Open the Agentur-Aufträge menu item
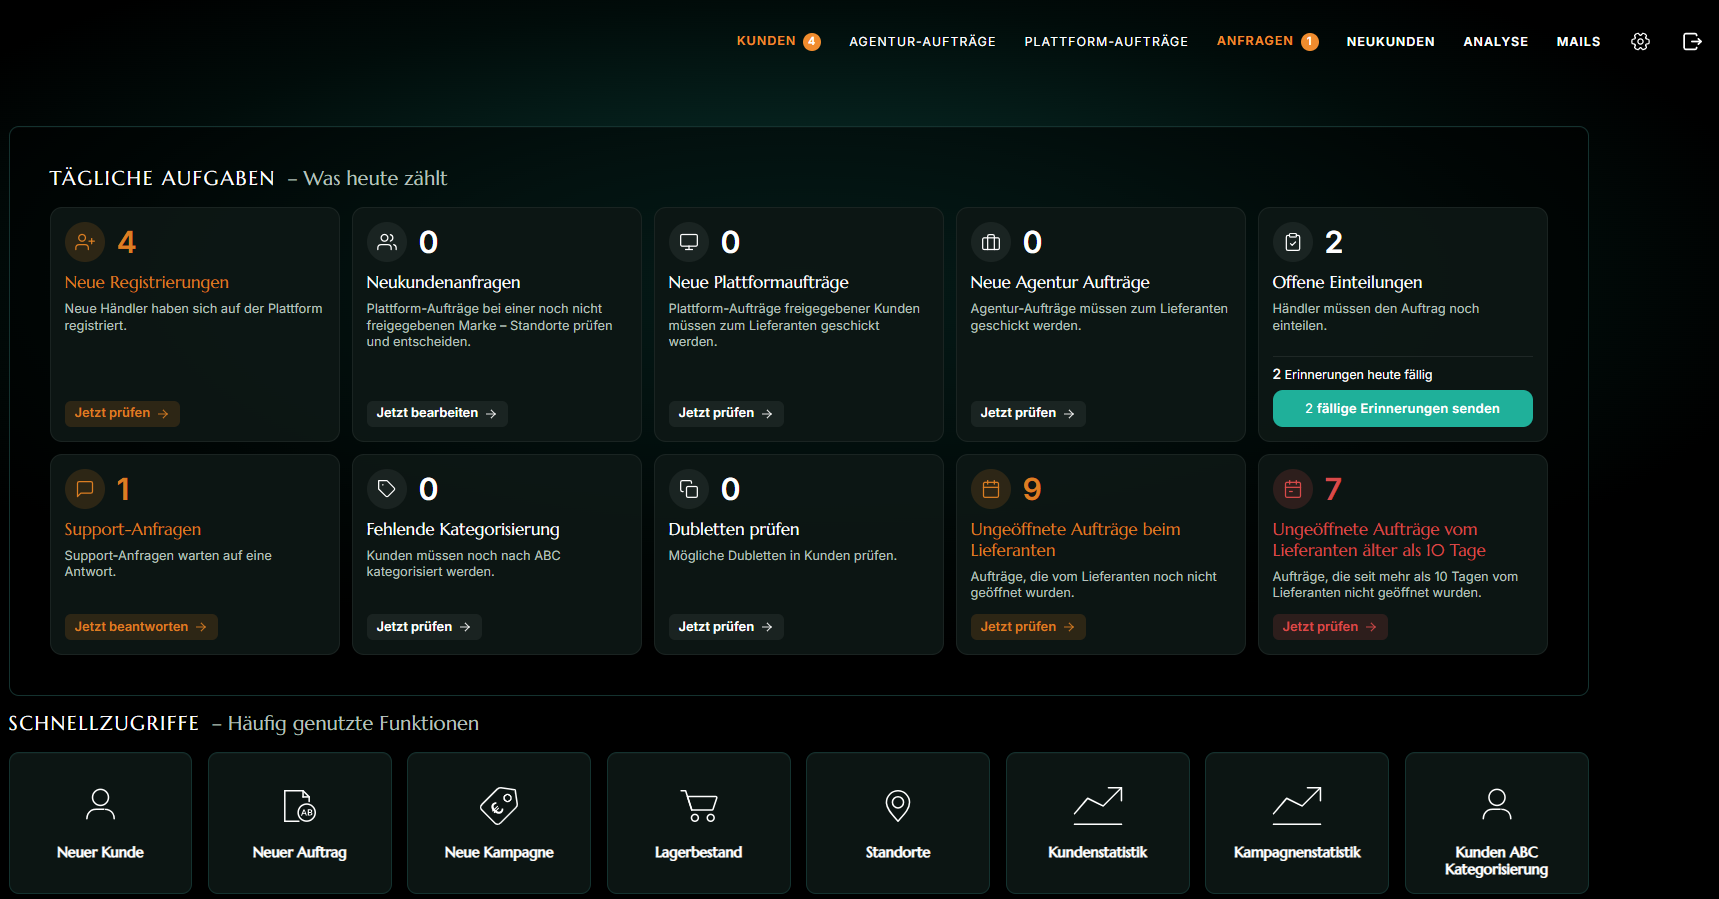 pyautogui.click(x=922, y=42)
